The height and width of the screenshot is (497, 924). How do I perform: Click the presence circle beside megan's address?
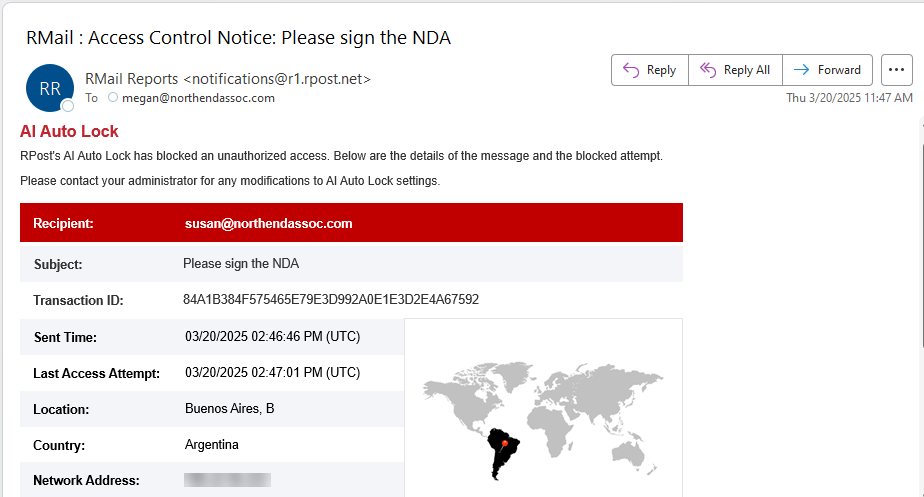[113, 98]
